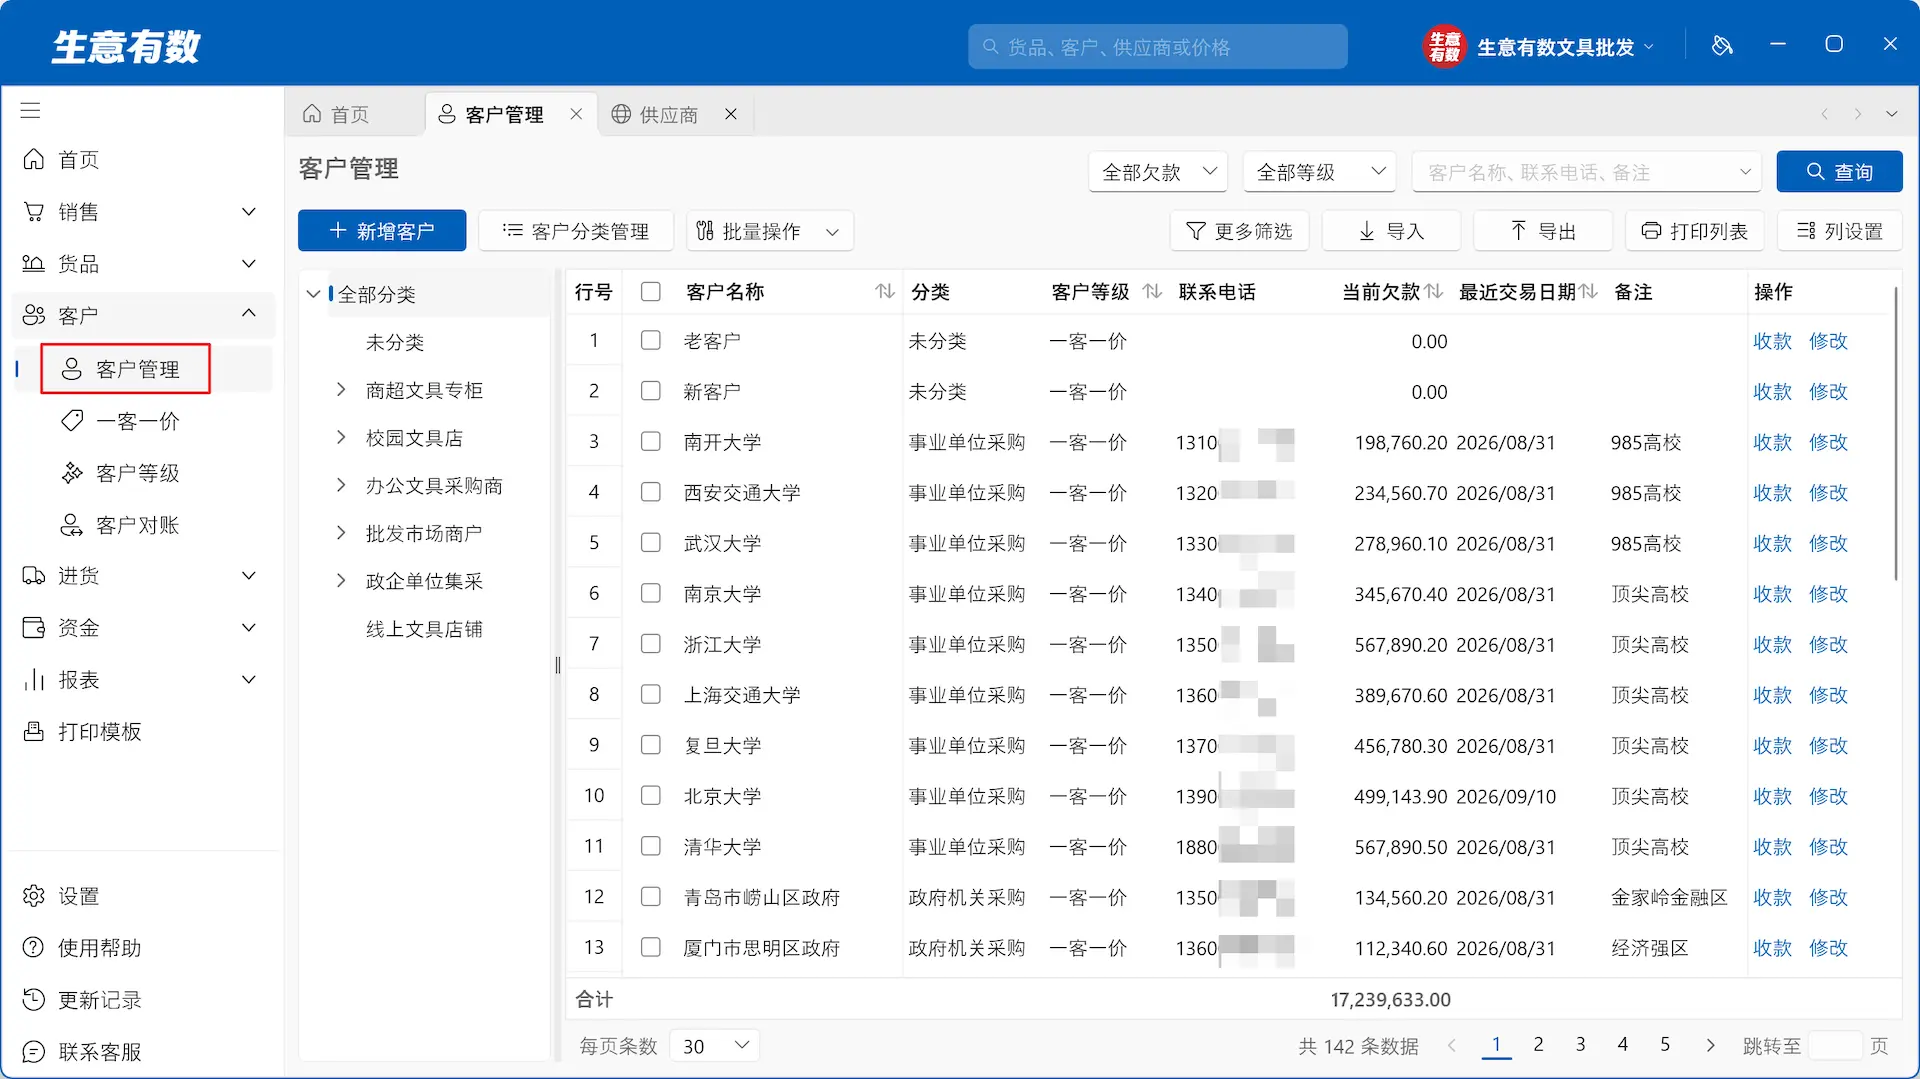Open the 更多筛选 filter panel

[x=1239, y=231]
